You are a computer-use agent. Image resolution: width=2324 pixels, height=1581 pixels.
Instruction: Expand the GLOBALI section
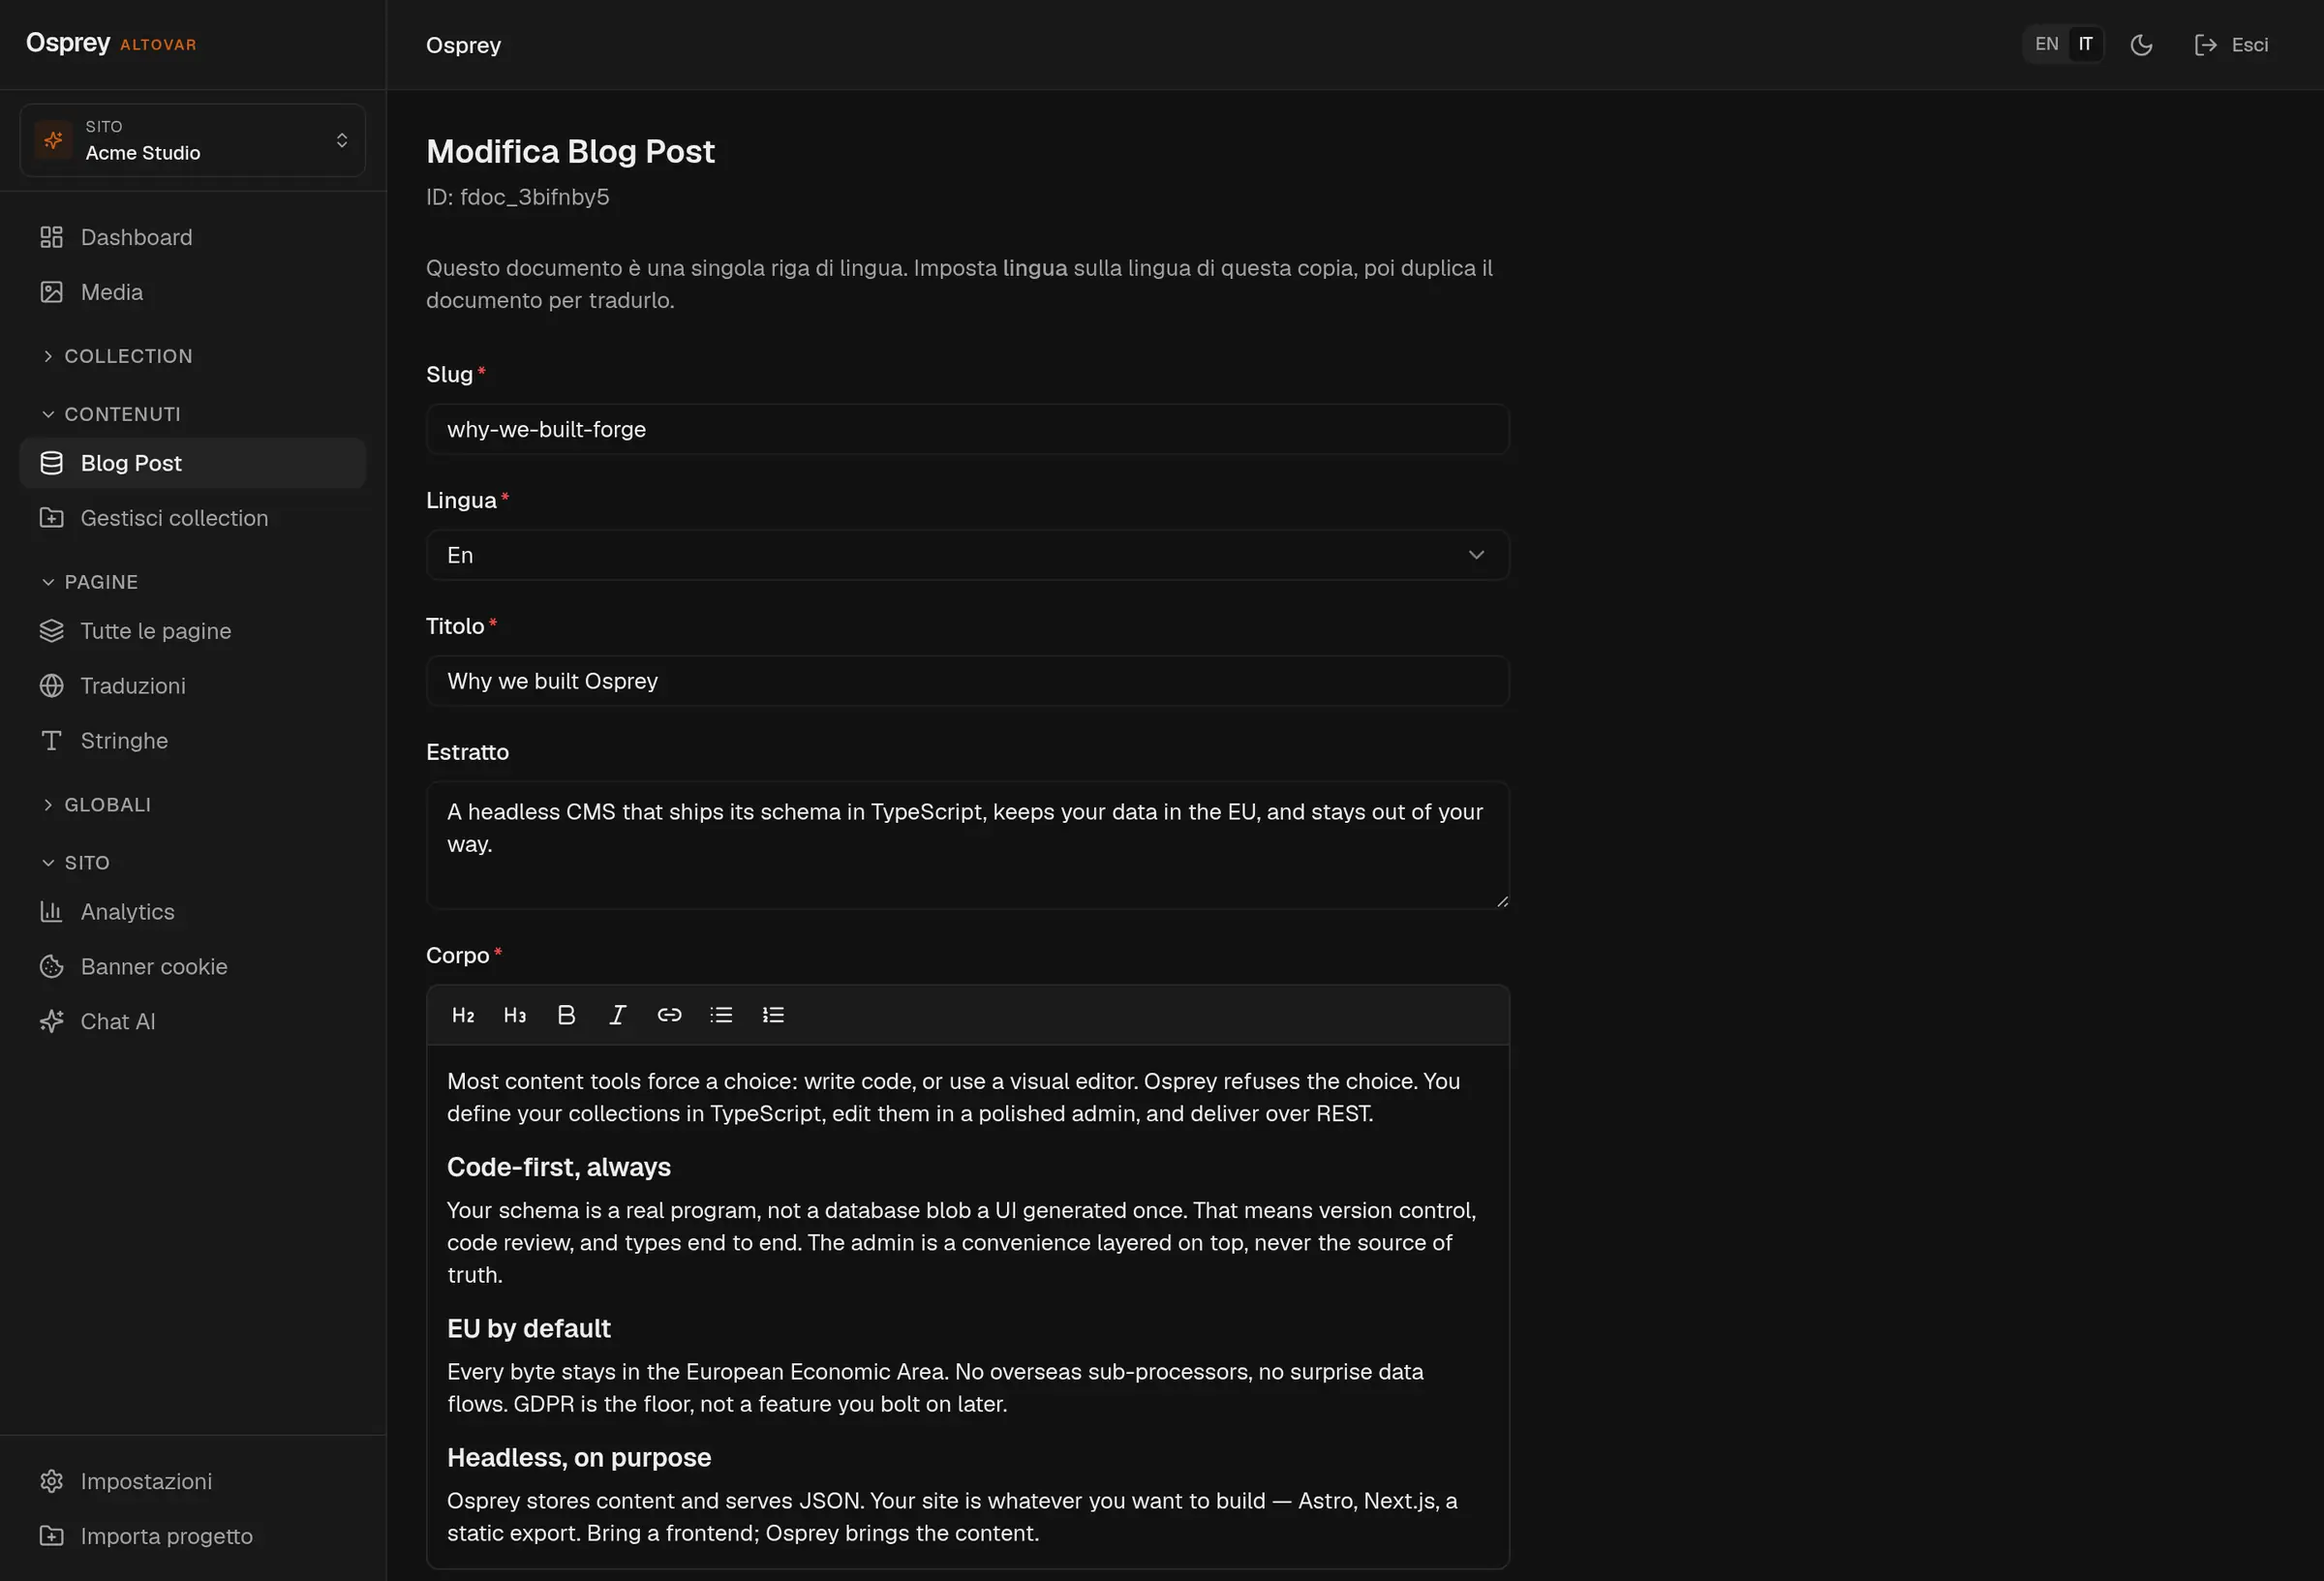[x=97, y=805]
